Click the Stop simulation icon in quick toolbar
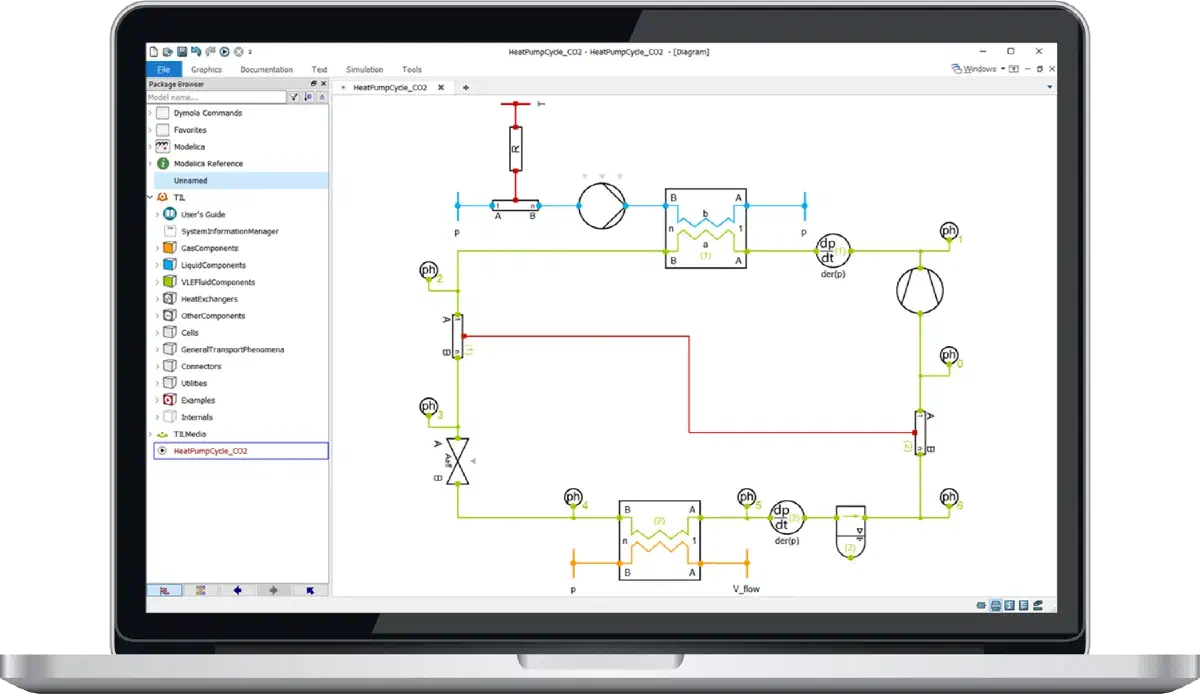Image resolution: width=1200 pixels, height=694 pixels. point(239,51)
